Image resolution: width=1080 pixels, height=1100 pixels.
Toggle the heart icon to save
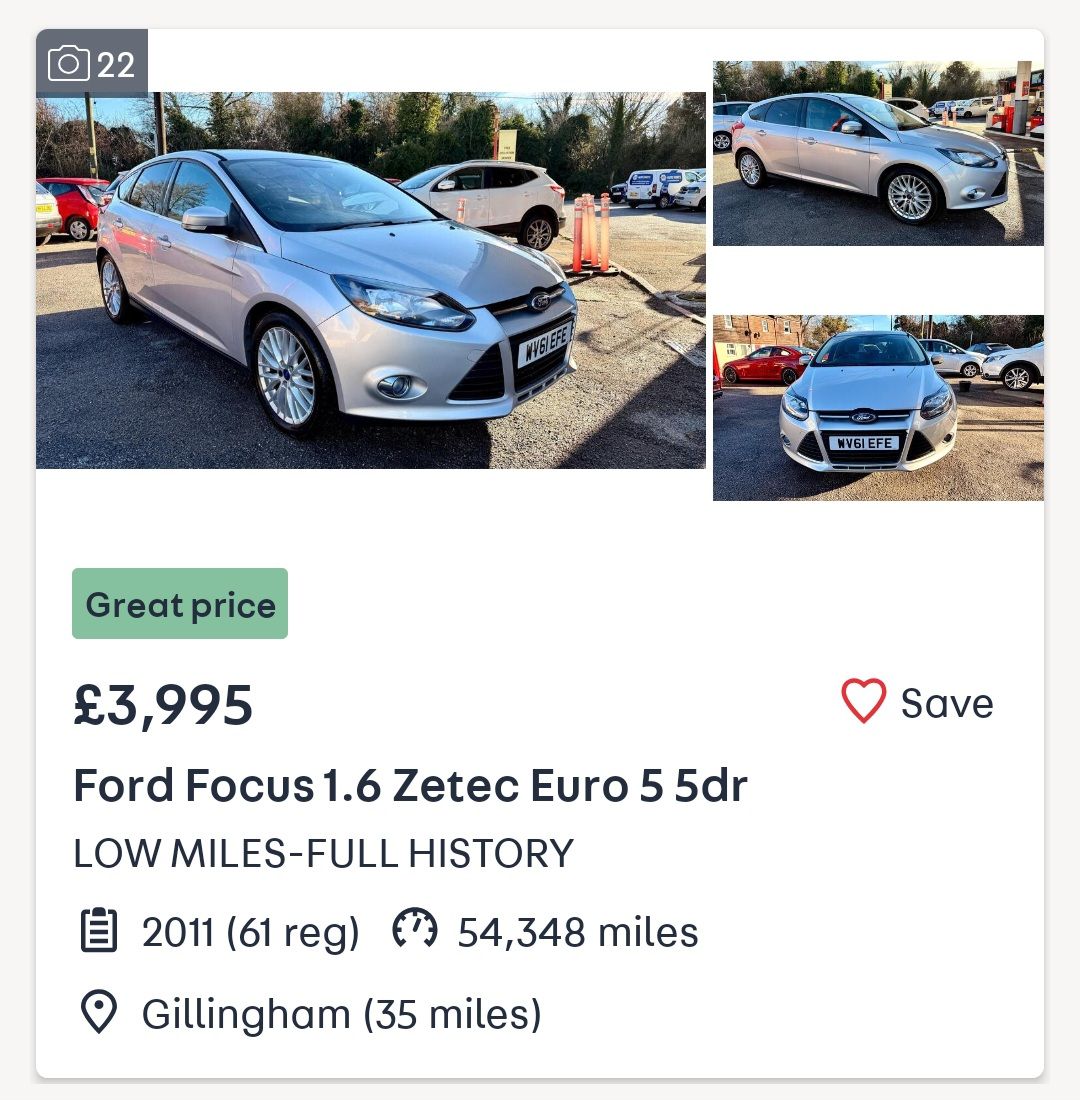click(864, 702)
